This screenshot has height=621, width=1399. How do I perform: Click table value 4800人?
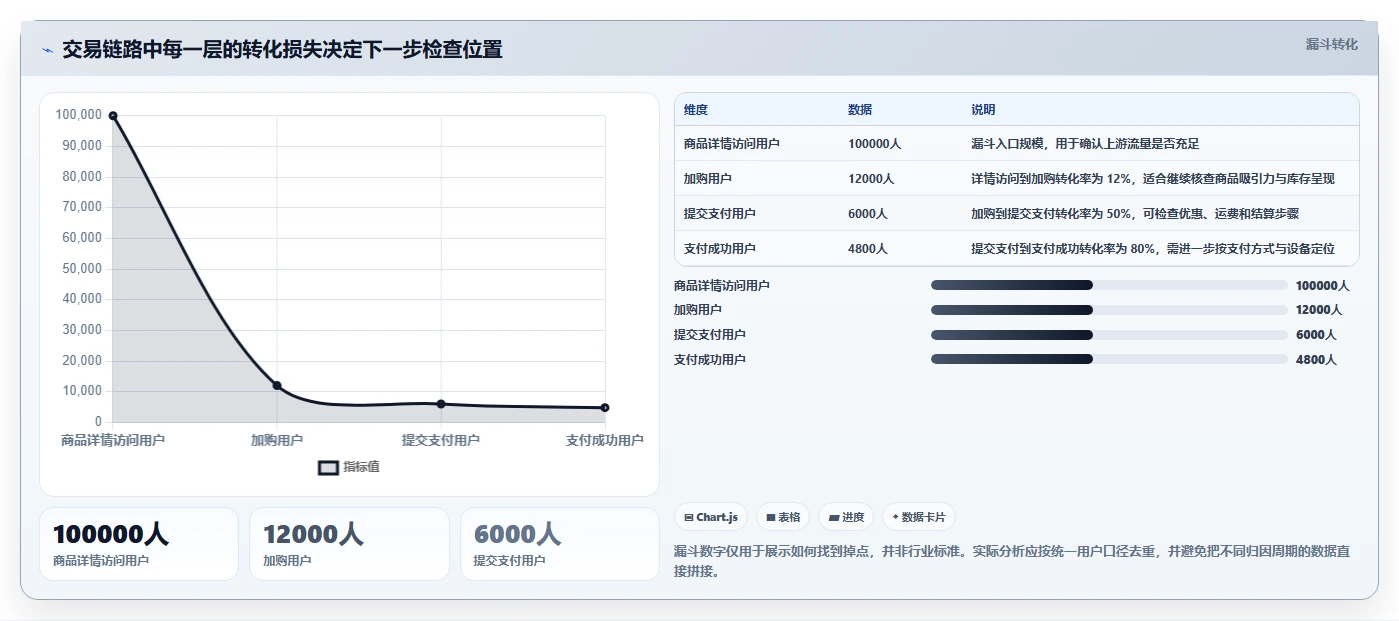pyautogui.click(x=868, y=249)
